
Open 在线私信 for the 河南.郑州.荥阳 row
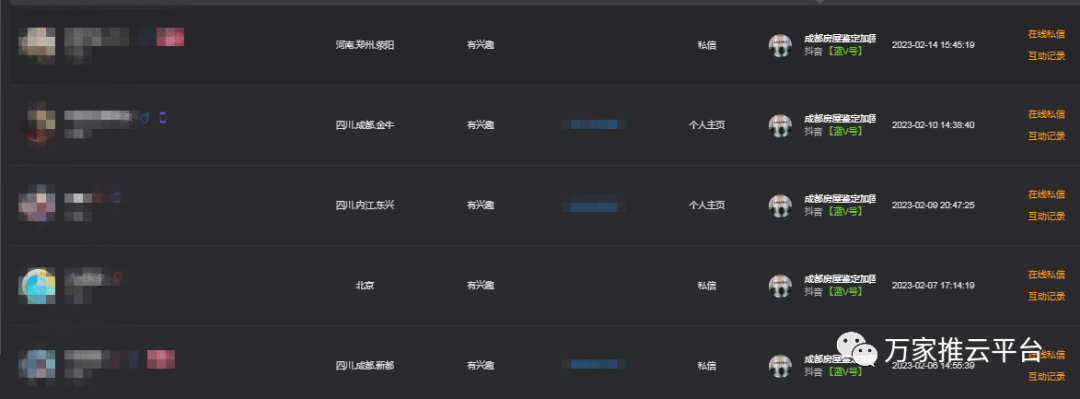pos(1046,34)
